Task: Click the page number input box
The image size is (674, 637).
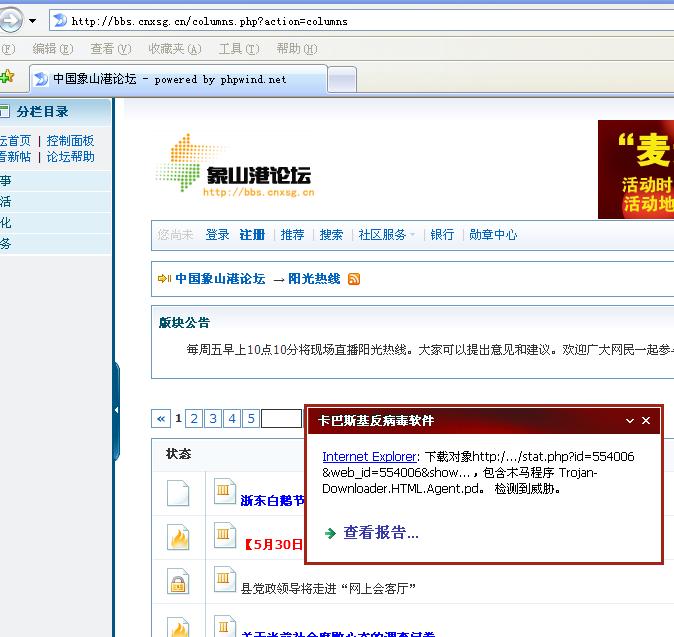Action: coord(281,419)
